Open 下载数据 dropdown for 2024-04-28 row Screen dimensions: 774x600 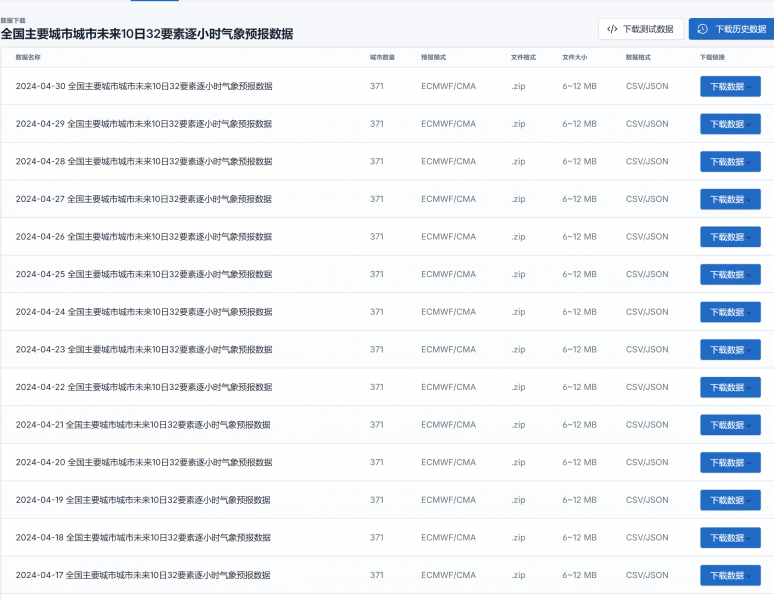pos(730,162)
